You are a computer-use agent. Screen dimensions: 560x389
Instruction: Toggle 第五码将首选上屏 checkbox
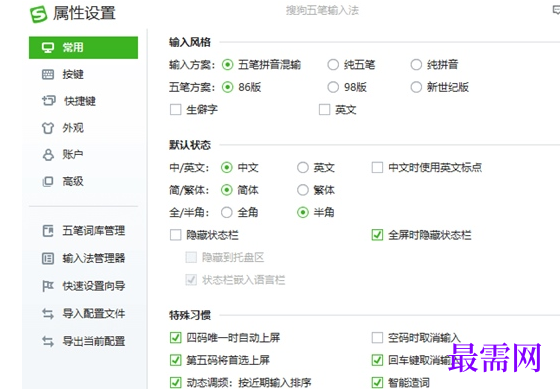[x=175, y=360]
